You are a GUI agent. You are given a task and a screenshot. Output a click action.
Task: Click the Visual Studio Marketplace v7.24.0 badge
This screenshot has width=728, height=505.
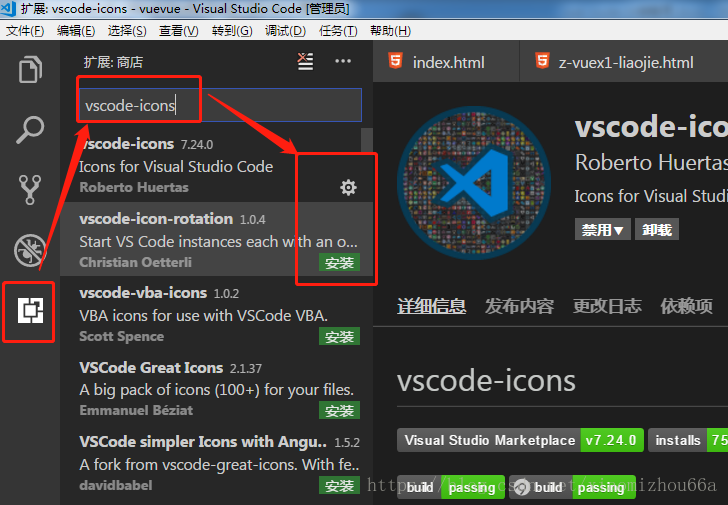520,440
